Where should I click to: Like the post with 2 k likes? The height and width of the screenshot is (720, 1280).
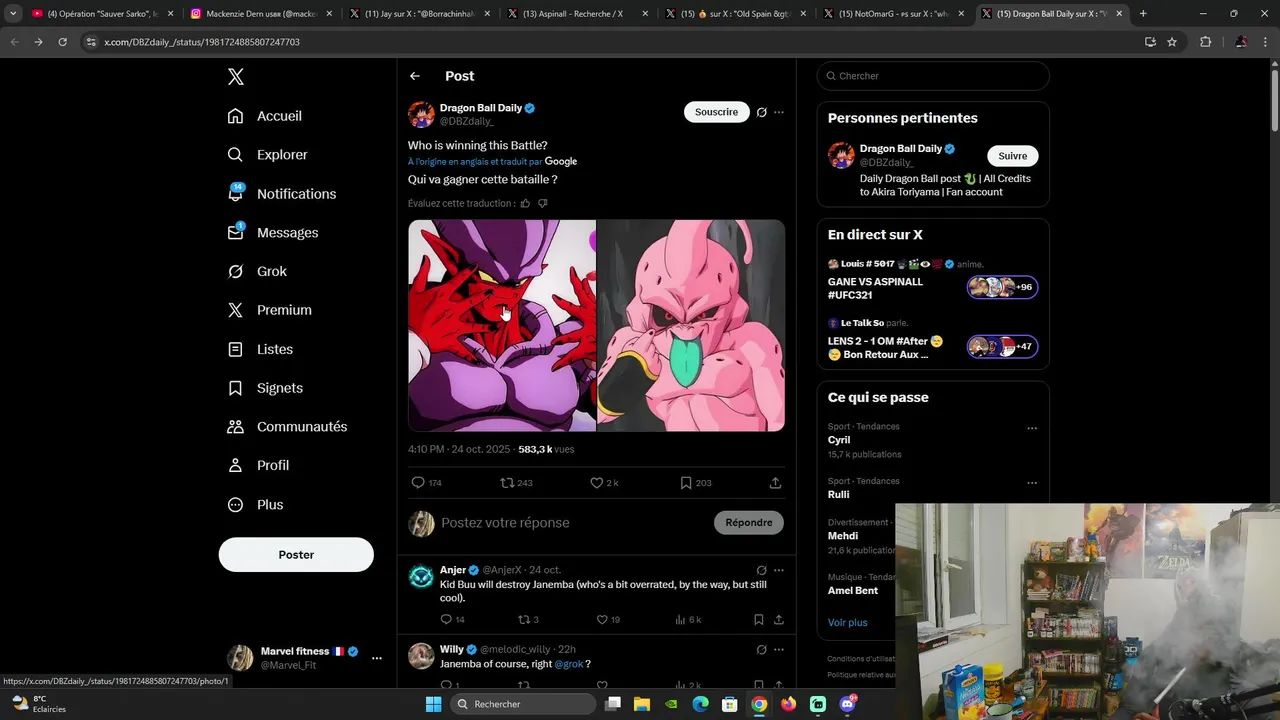(604, 483)
